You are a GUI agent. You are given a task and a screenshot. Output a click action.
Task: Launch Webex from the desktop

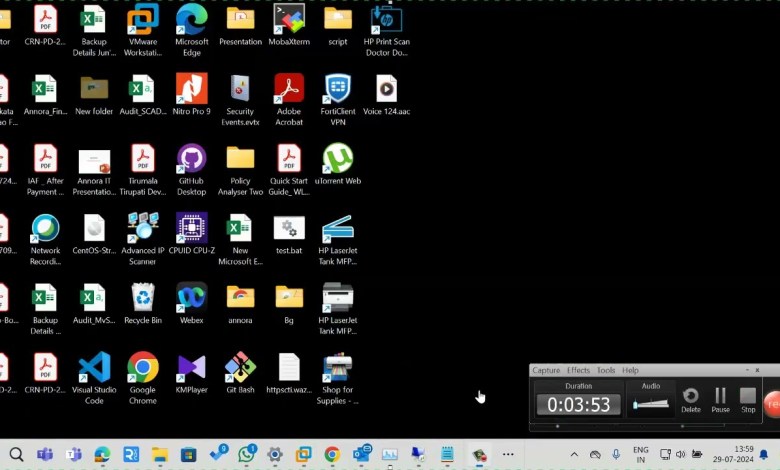tap(192, 303)
